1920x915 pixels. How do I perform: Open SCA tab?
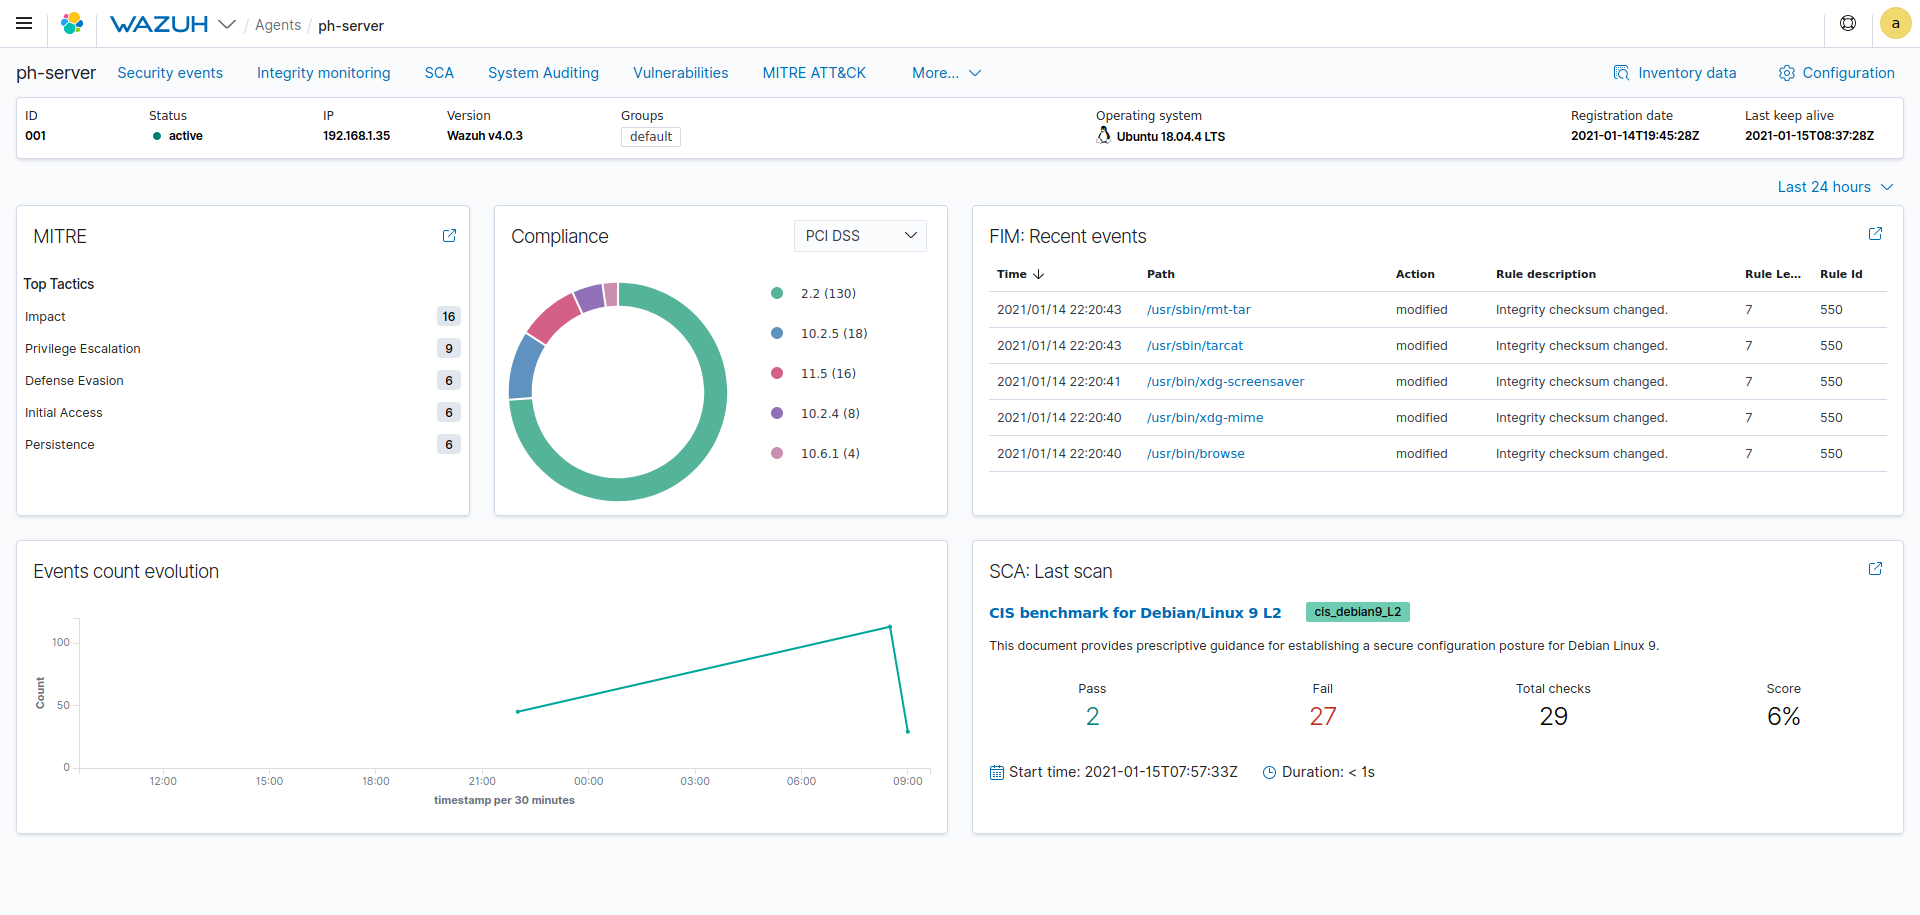pyautogui.click(x=439, y=73)
